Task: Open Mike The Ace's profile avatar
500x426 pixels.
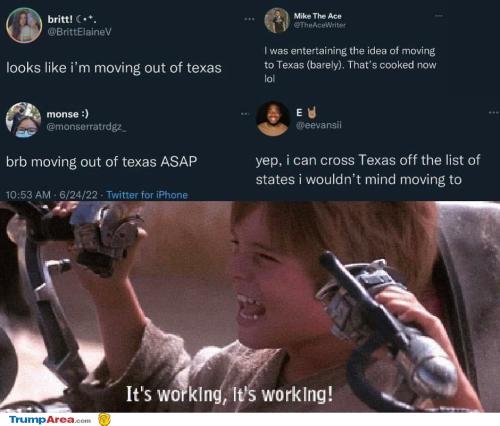Action: point(276,21)
